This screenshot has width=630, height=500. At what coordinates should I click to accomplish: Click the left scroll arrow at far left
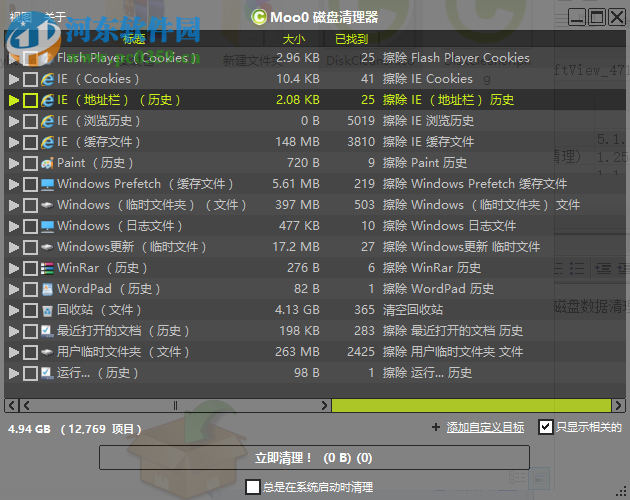[11, 405]
